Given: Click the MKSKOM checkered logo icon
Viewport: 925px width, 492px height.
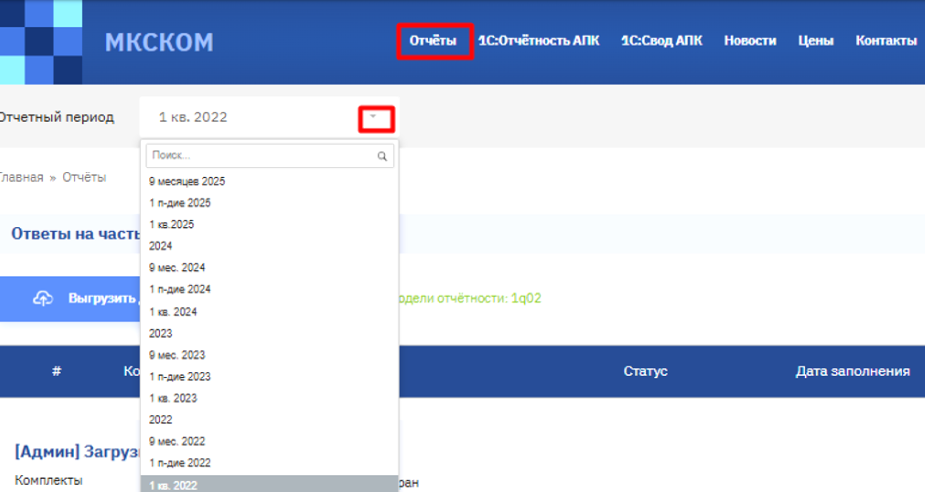Looking at the screenshot, I should (40, 42).
